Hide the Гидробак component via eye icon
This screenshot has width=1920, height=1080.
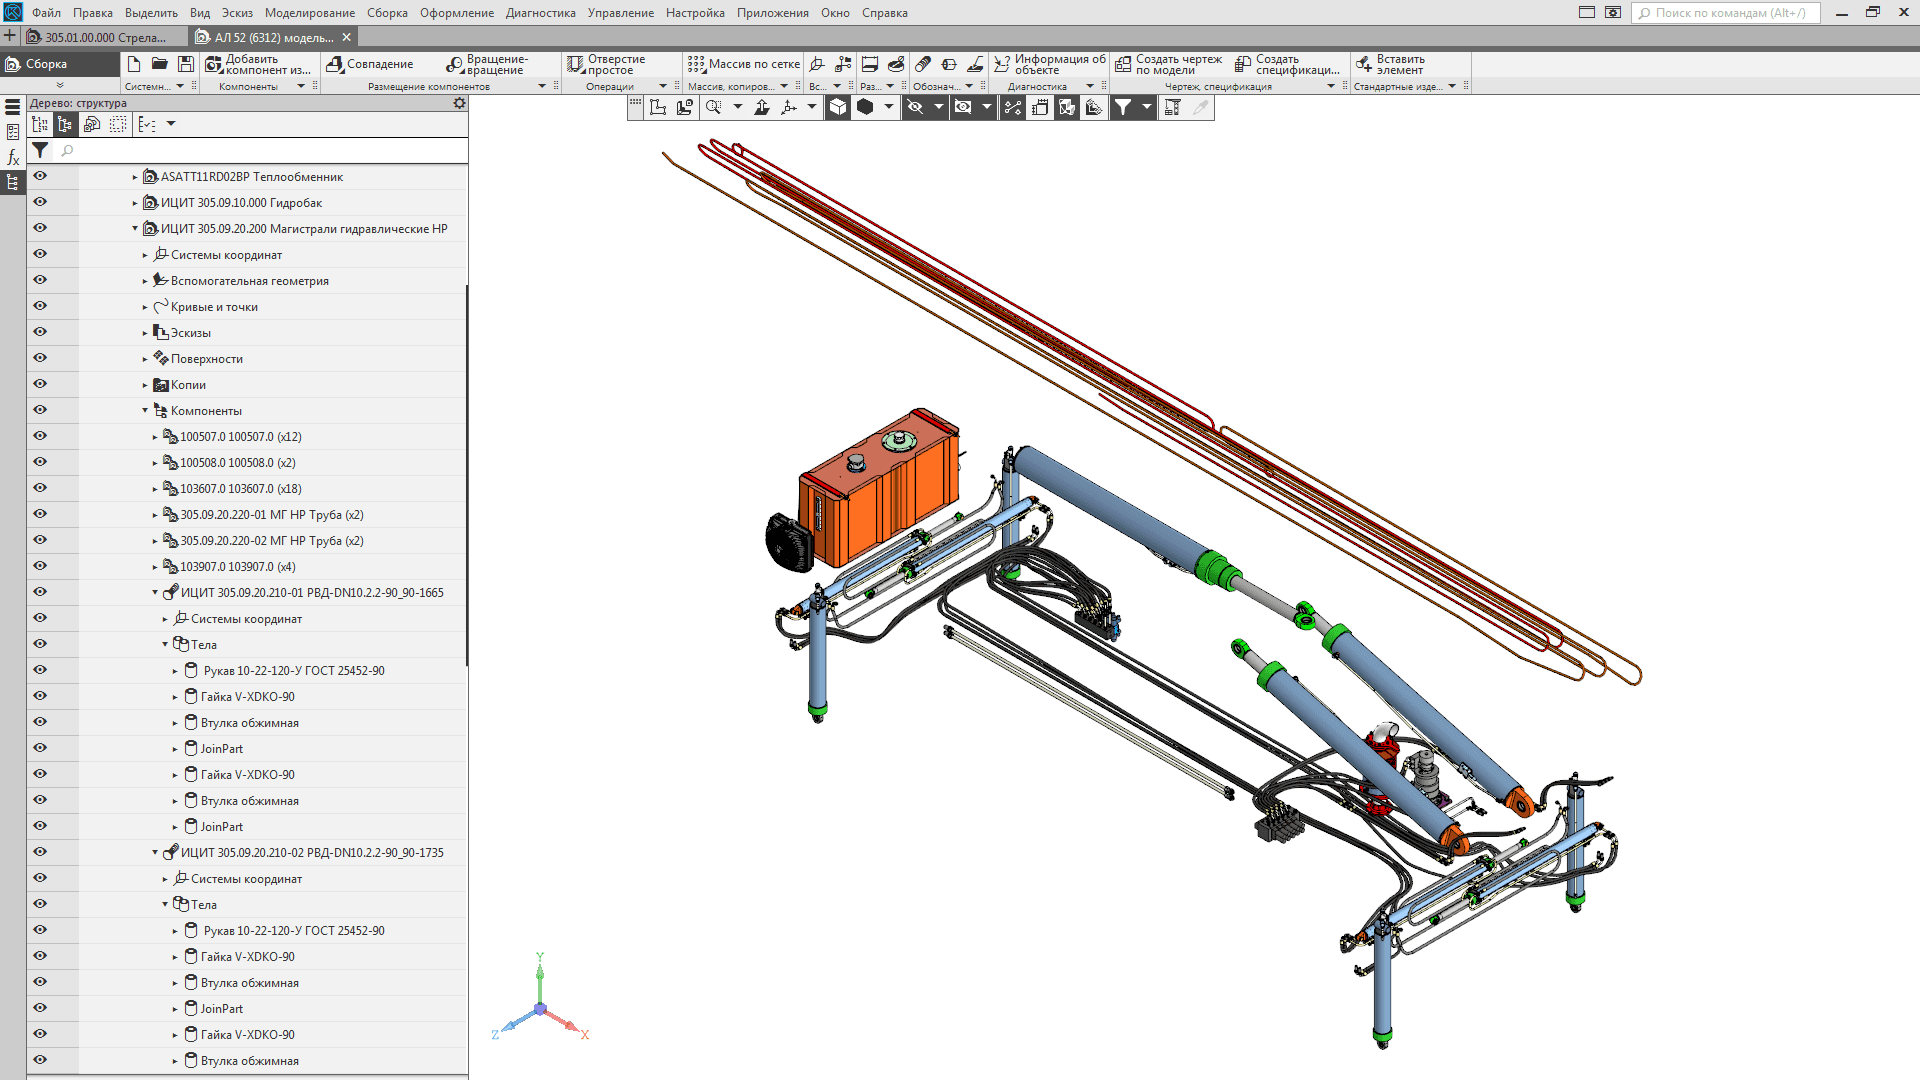pyautogui.click(x=40, y=202)
